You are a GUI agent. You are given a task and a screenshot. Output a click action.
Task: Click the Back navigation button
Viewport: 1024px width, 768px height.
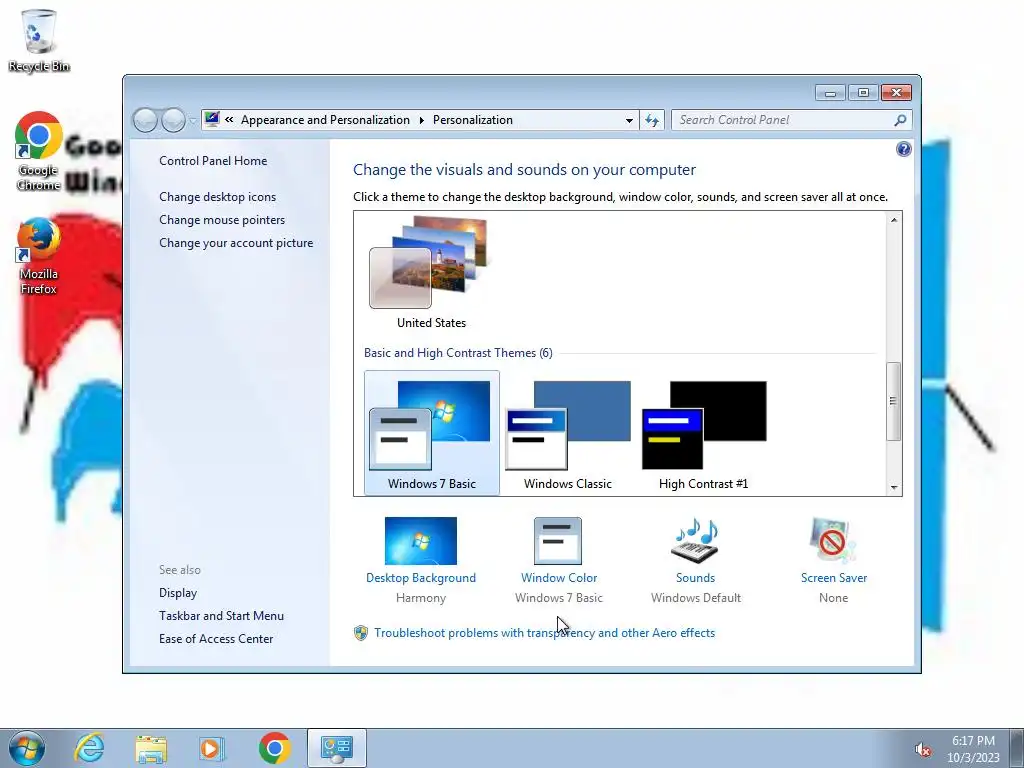(x=145, y=120)
